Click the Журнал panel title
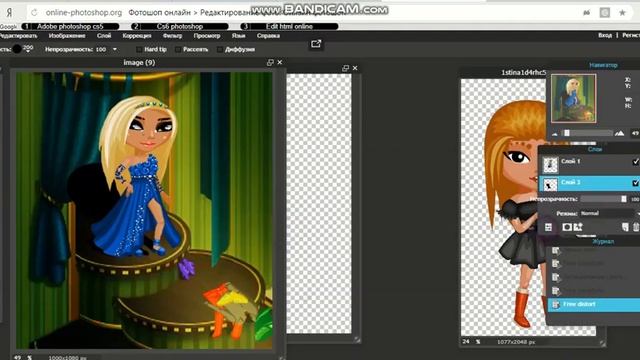 pyautogui.click(x=603, y=242)
